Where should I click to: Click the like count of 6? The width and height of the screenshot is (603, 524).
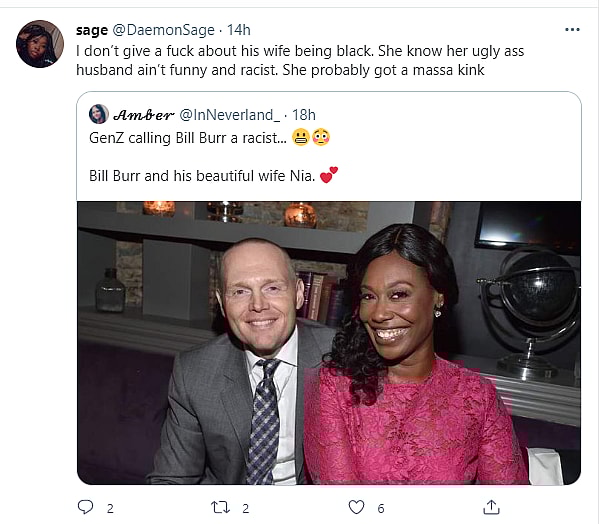(x=381, y=508)
